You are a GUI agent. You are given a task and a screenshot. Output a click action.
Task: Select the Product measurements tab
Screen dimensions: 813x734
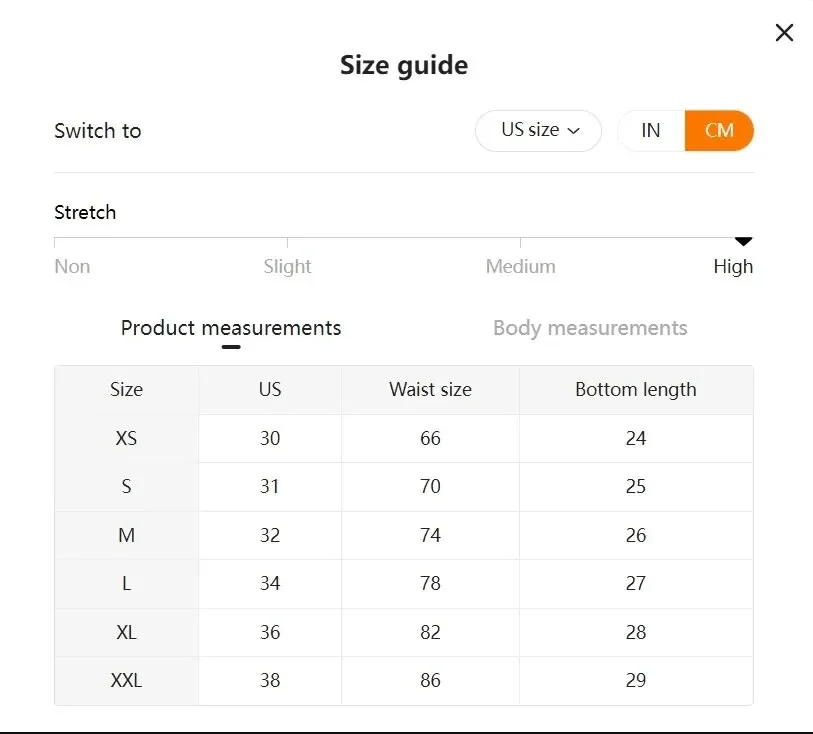[x=231, y=328]
